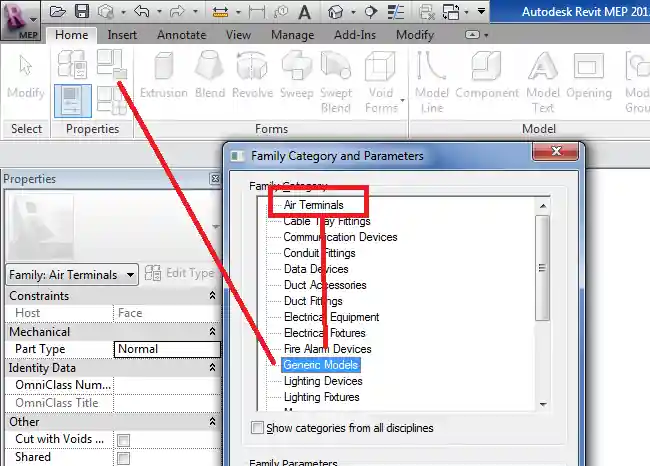The width and height of the screenshot is (650, 466).
Task: Switch to the Manage ribbon tab
Action: (x=292, y=35)
